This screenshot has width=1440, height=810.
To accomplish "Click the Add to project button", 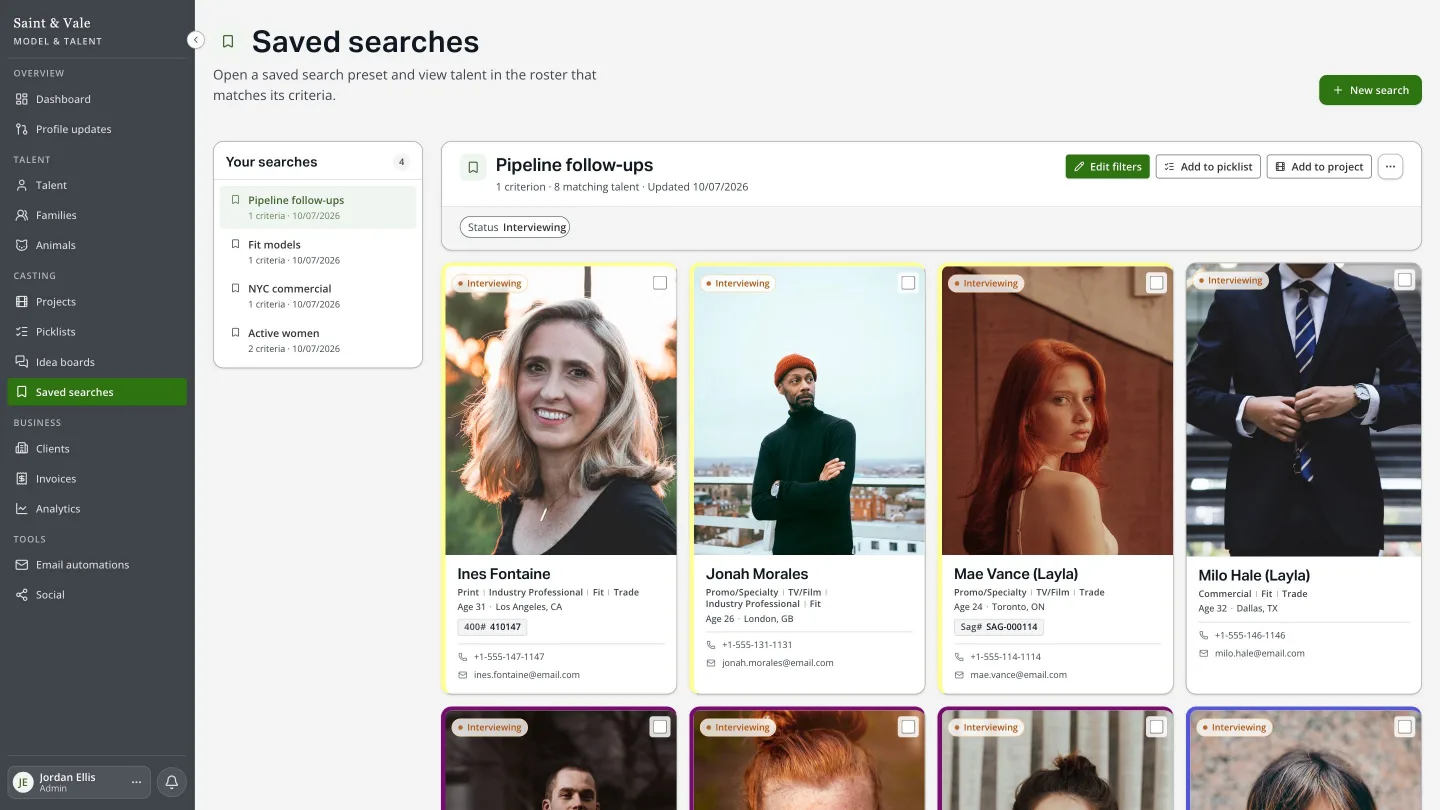I will pyautogui.click(x=1319, y=167).
